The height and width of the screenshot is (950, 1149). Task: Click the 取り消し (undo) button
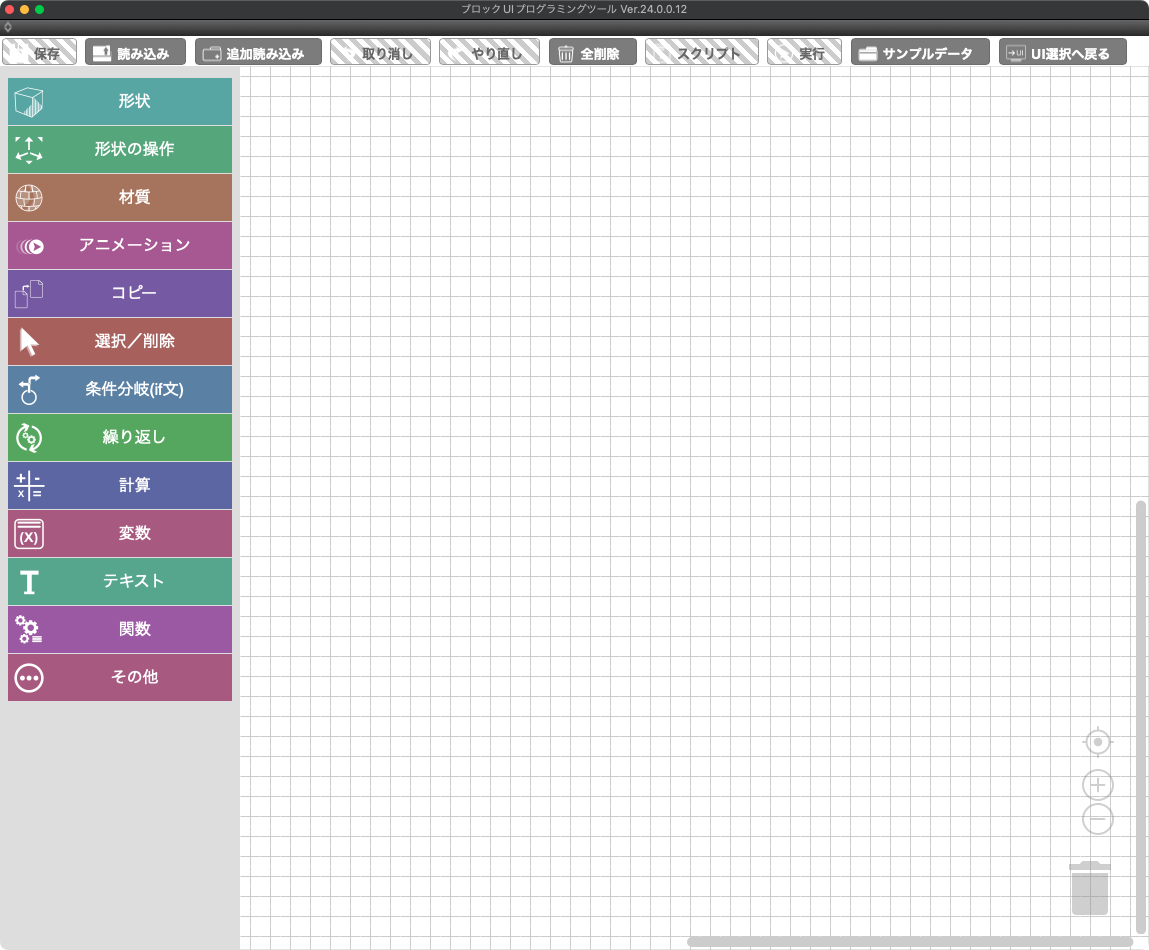coord(380,53)
